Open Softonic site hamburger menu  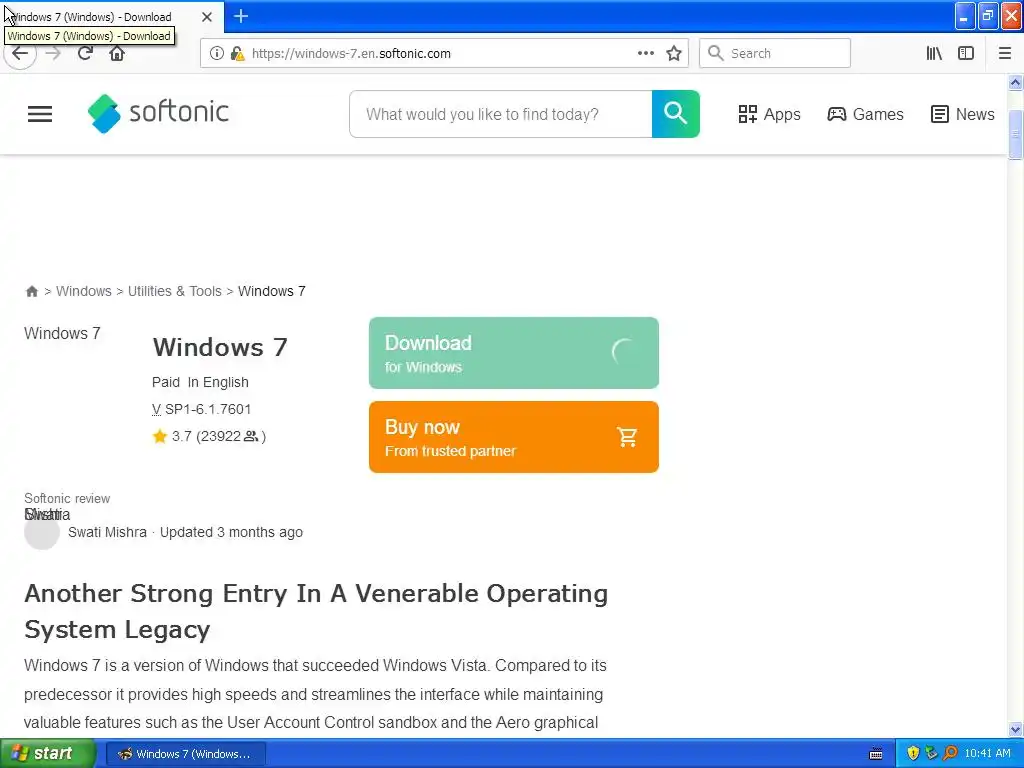40,114
